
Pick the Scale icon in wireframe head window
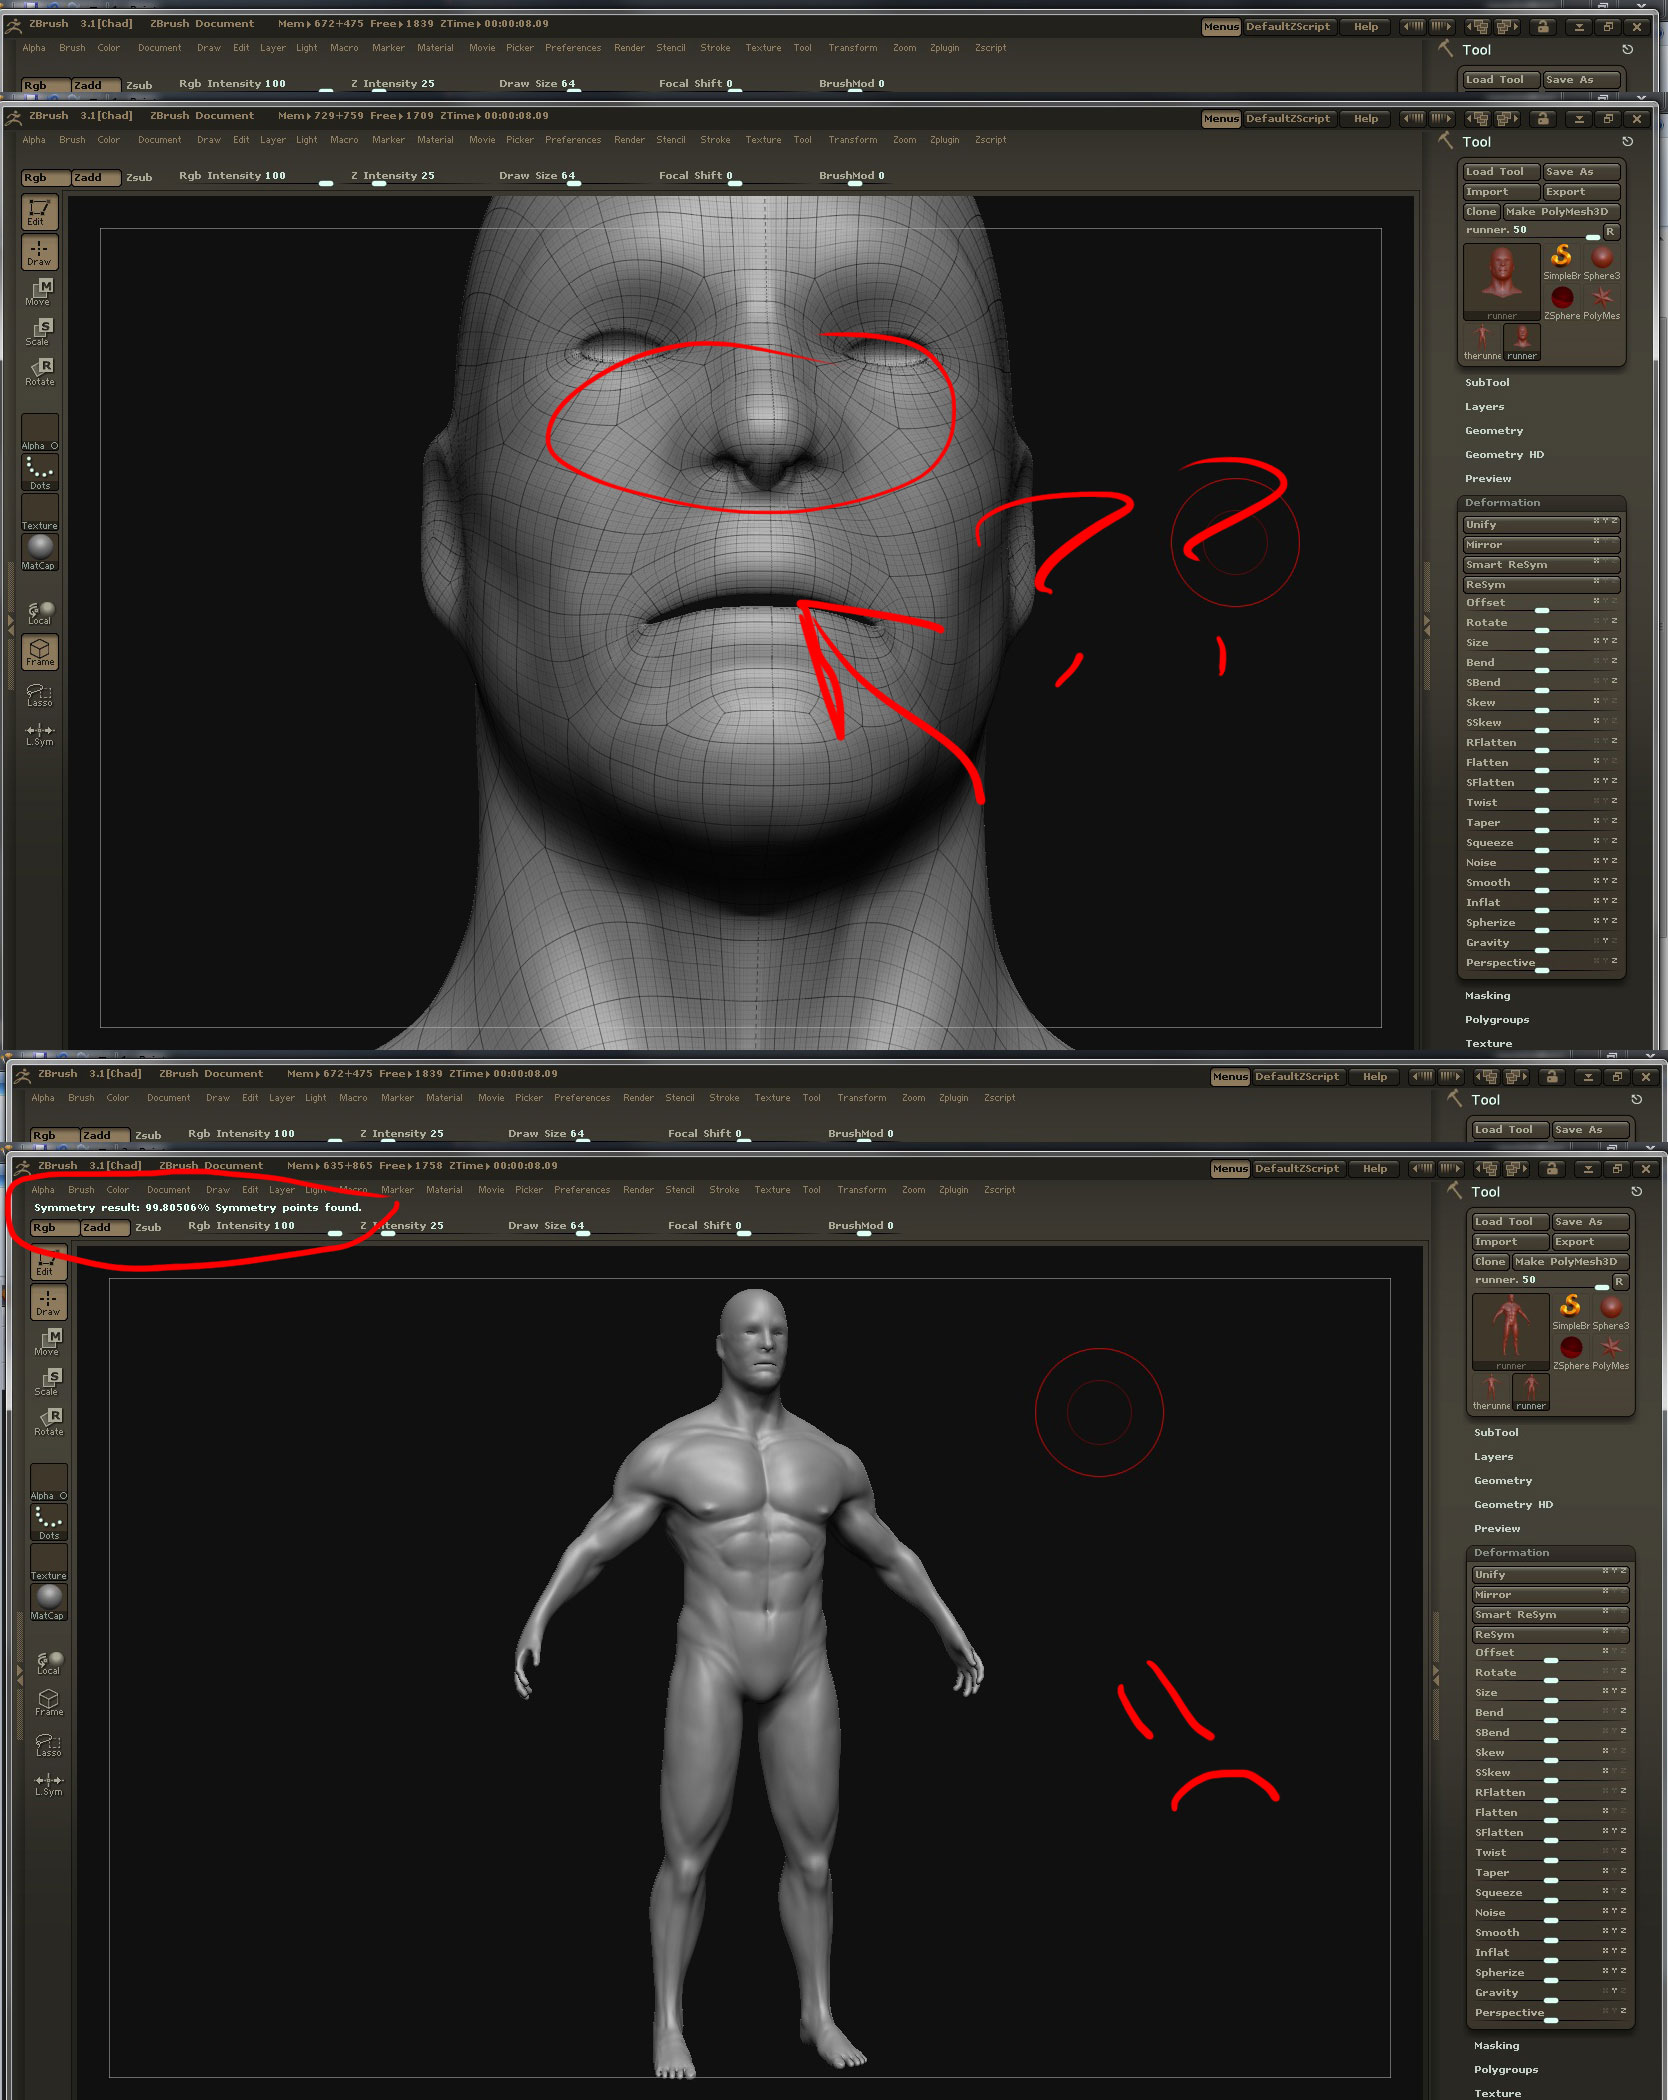(39, 332)
